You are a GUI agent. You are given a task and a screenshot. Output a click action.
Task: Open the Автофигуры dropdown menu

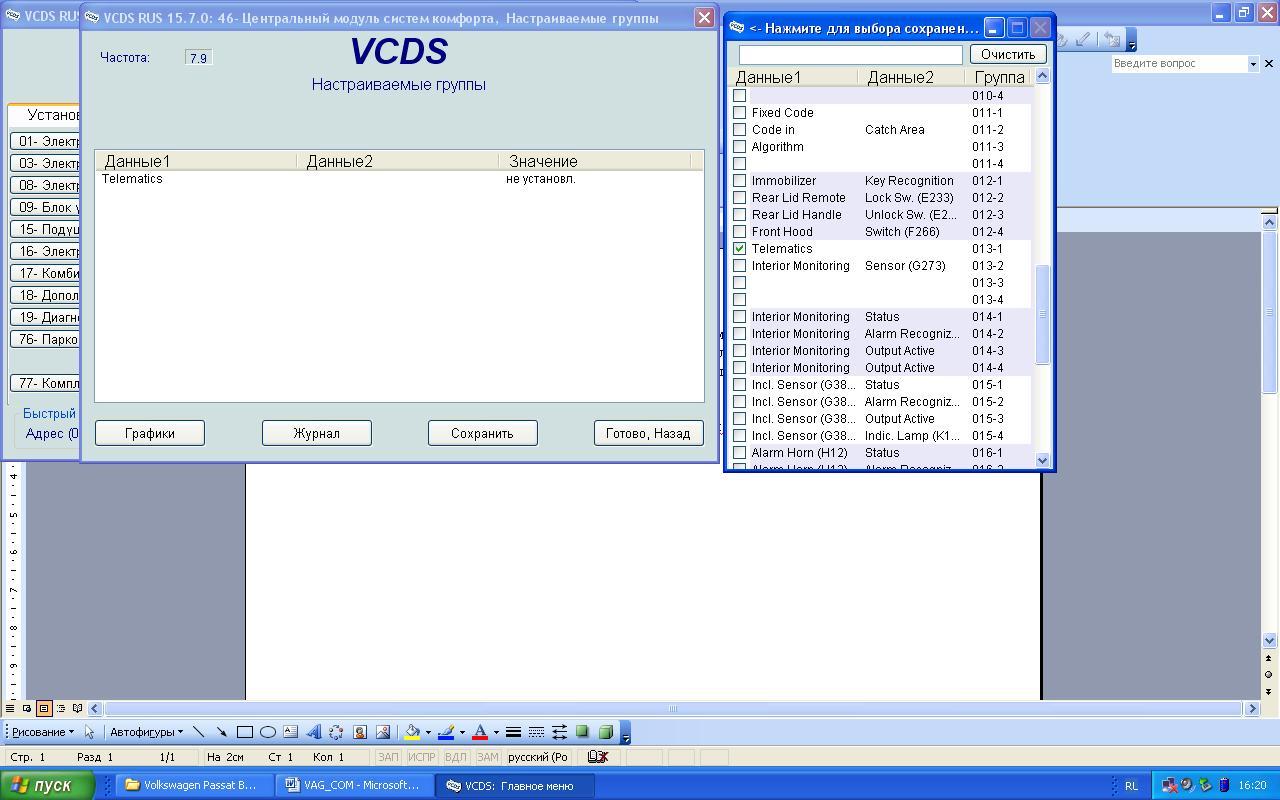146,732
